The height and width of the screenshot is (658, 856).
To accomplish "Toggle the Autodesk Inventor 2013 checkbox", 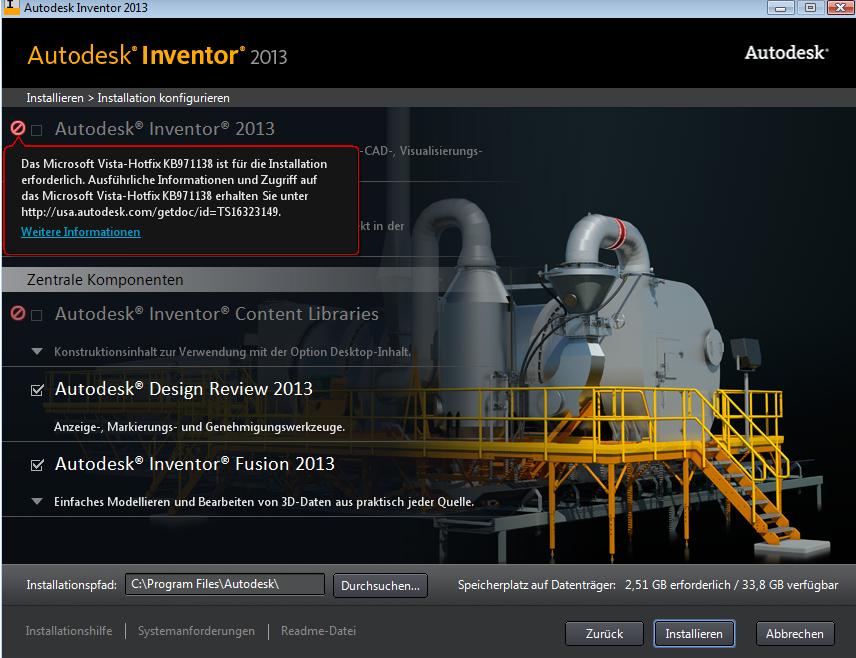I will click(x=37, y=130).
